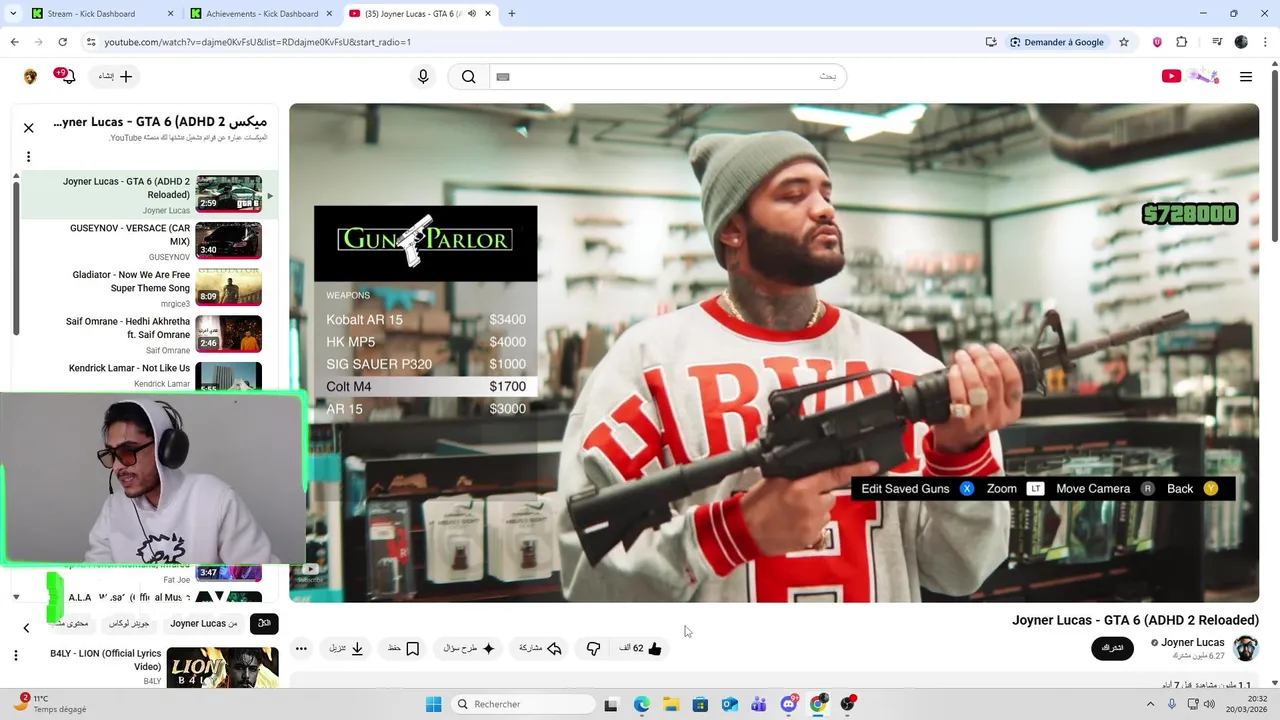This screenshot has width=1280, height=720.
Task: Open the YouTube account avatar
Action: coord(30,76)
